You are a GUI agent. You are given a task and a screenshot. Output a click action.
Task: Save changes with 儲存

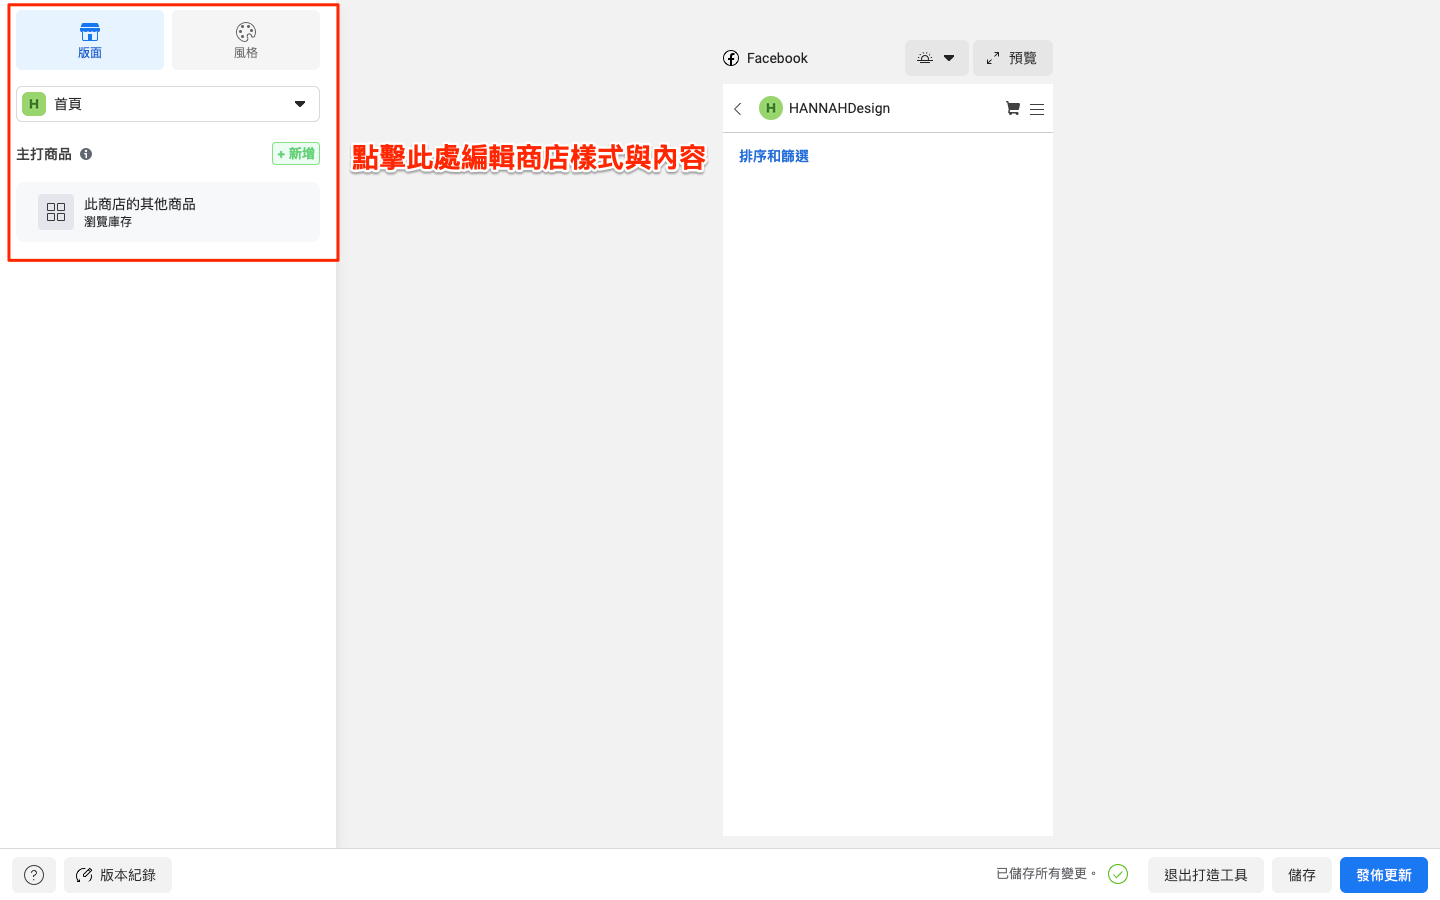[x=1302, y=875]
